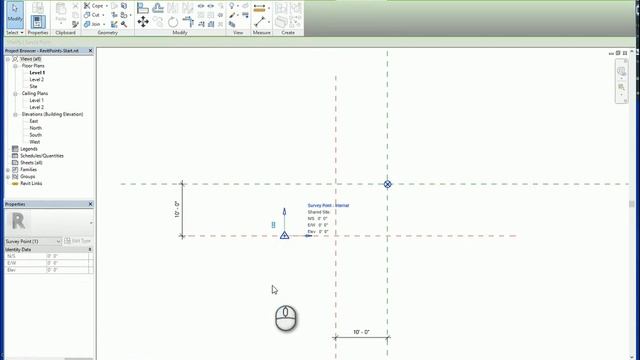Click the horizontal 10' - 0" dimension text
This screenshot has width=640, height=360.
(x=361, y=332)
